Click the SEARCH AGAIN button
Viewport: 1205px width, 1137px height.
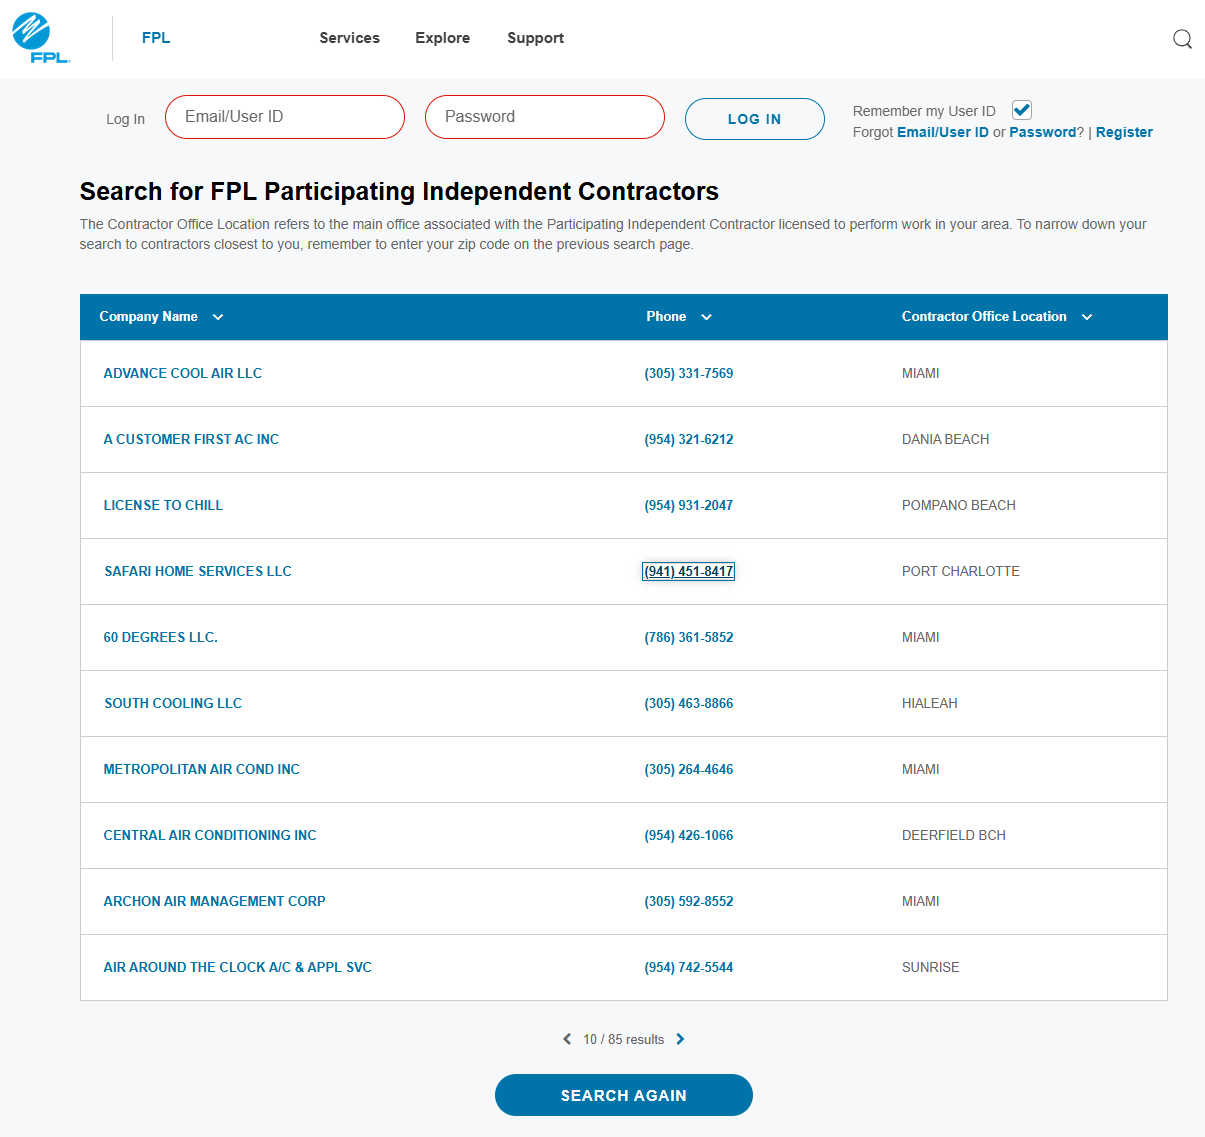click(x=623, y=1095)
